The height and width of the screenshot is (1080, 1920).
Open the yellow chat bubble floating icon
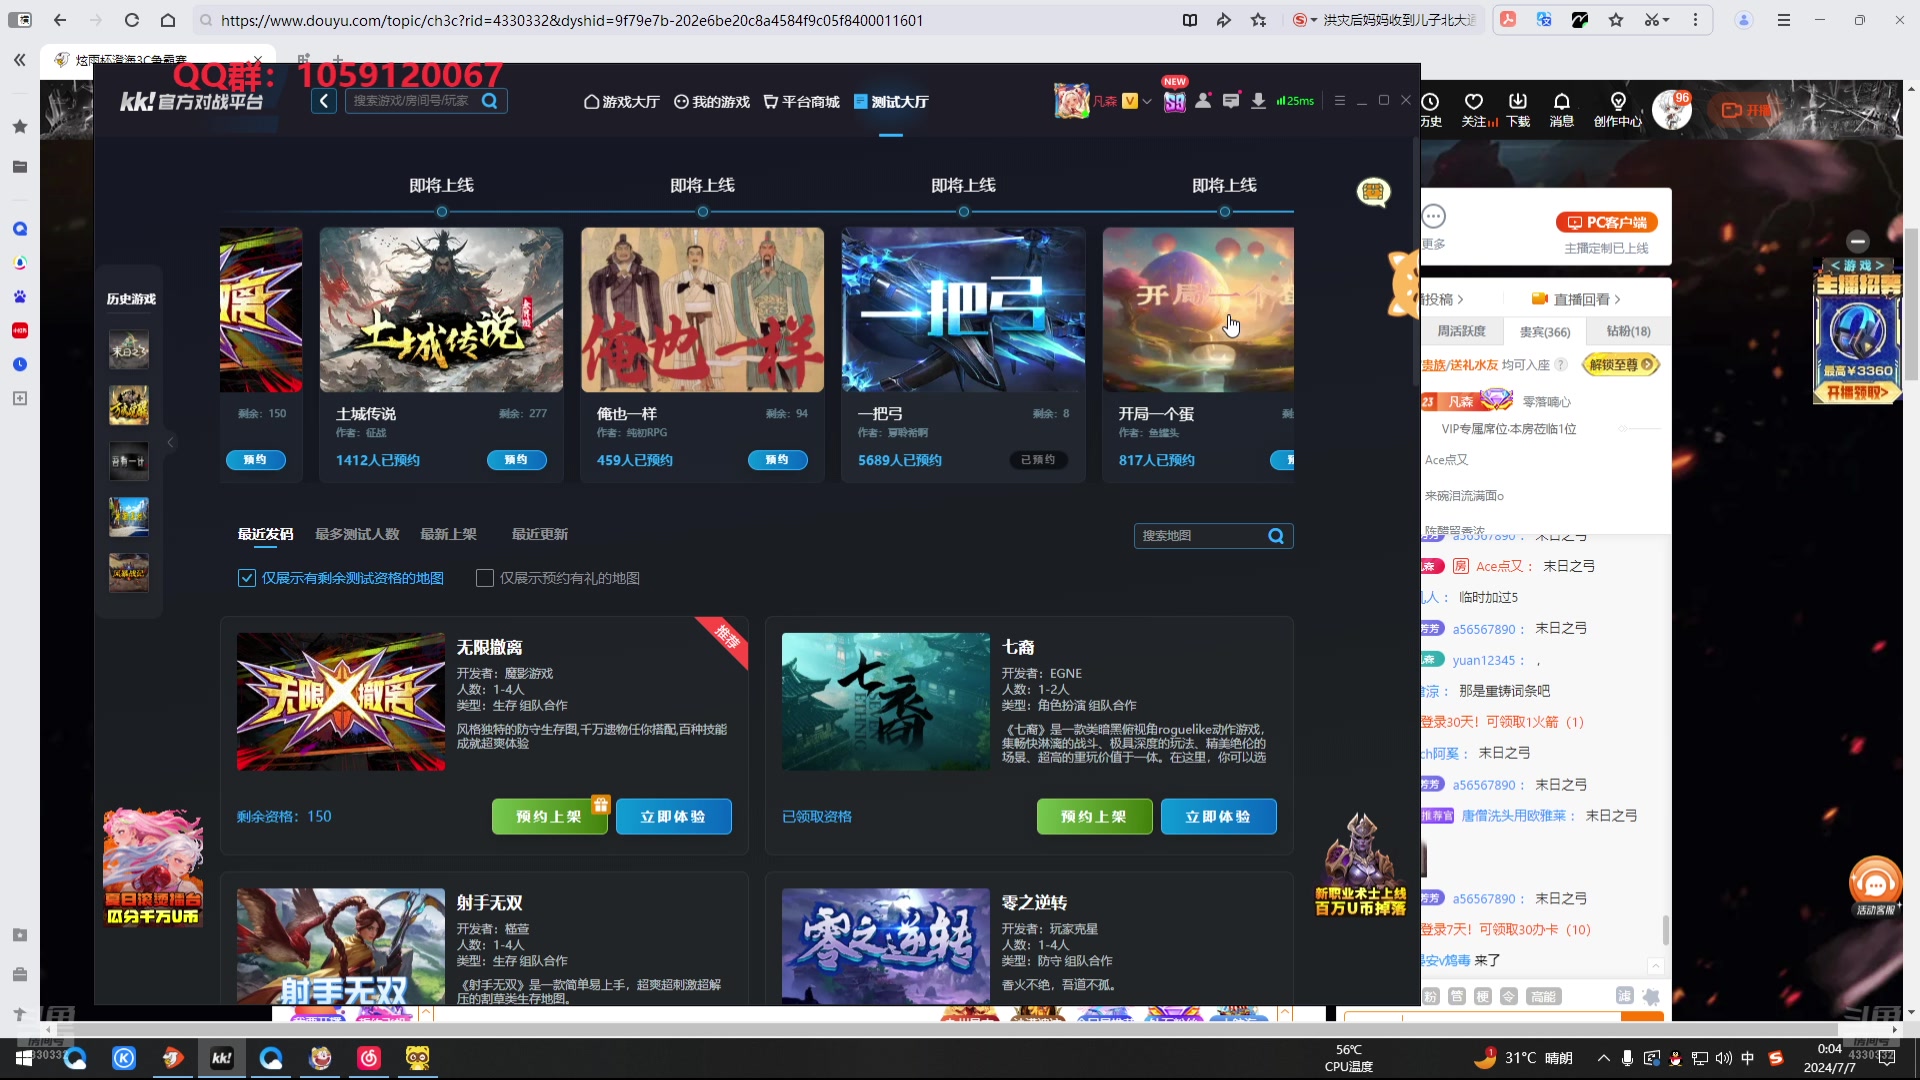tap(1373, 191)
